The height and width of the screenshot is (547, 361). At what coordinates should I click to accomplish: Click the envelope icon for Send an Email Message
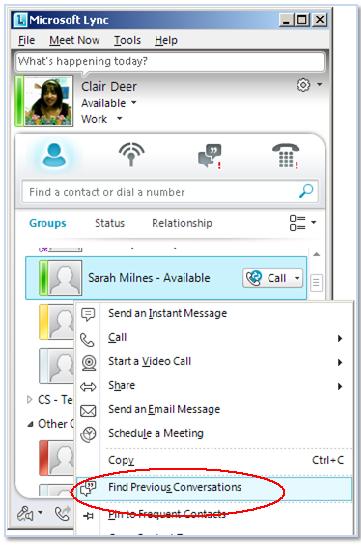coord(88,411)
